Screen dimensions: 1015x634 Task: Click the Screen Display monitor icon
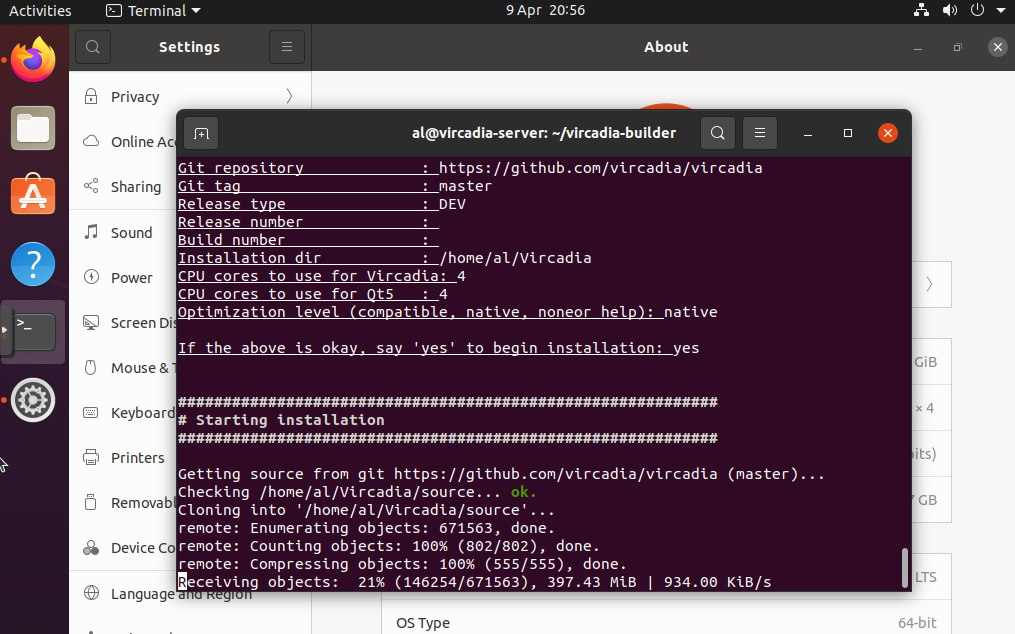coord(91,323)
